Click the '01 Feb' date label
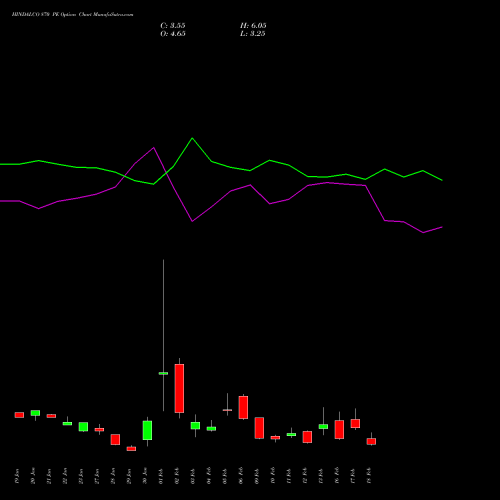Image resolution: width=500 pixels, height=500 pixels. click(161, 476)
